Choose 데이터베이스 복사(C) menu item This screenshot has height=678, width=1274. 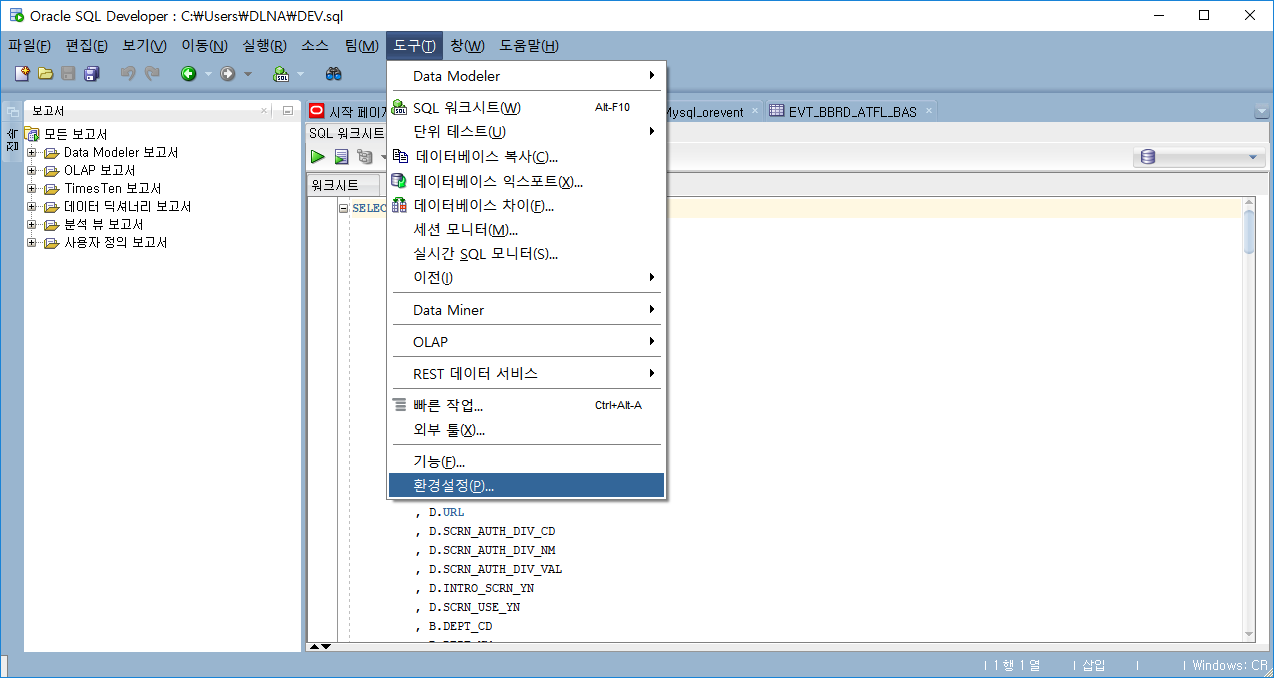pyautogui.click(x=526, y=156)
